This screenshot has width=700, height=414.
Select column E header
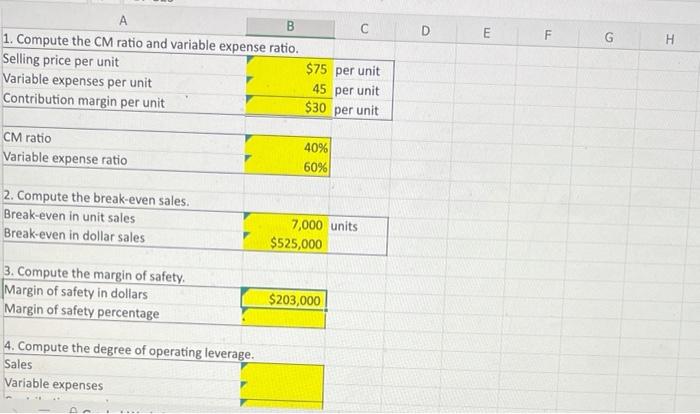[x=487, y=33]
